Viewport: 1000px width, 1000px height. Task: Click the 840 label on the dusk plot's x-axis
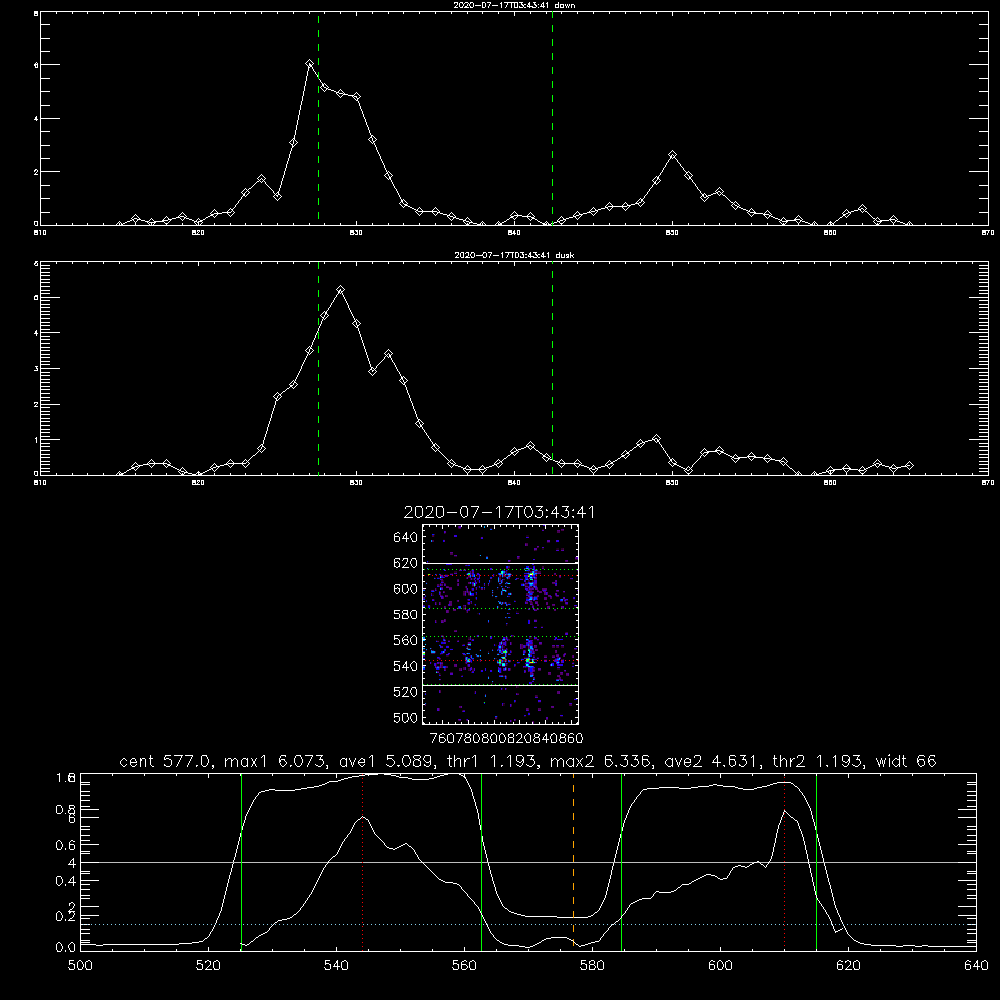click(514, 483)
